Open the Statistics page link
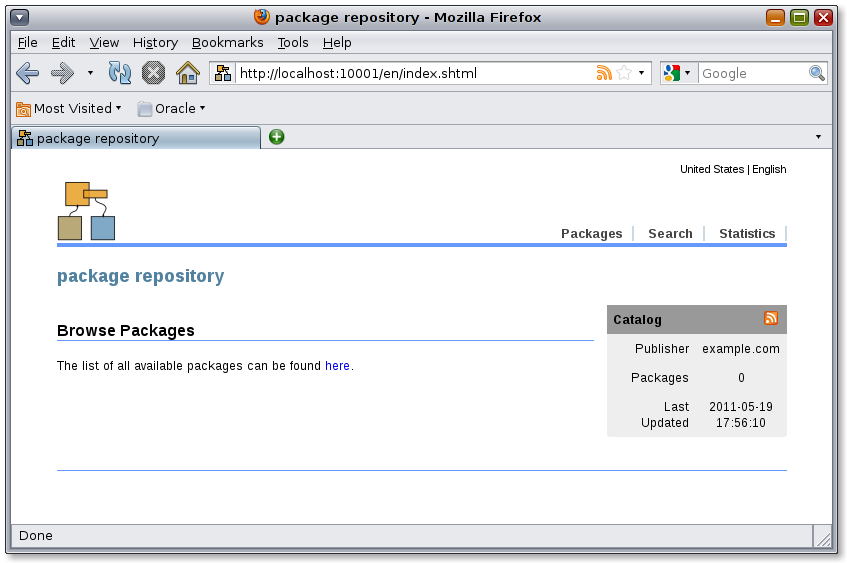The height and width of the screenshot is (563, 847). (x=747, y=233)
